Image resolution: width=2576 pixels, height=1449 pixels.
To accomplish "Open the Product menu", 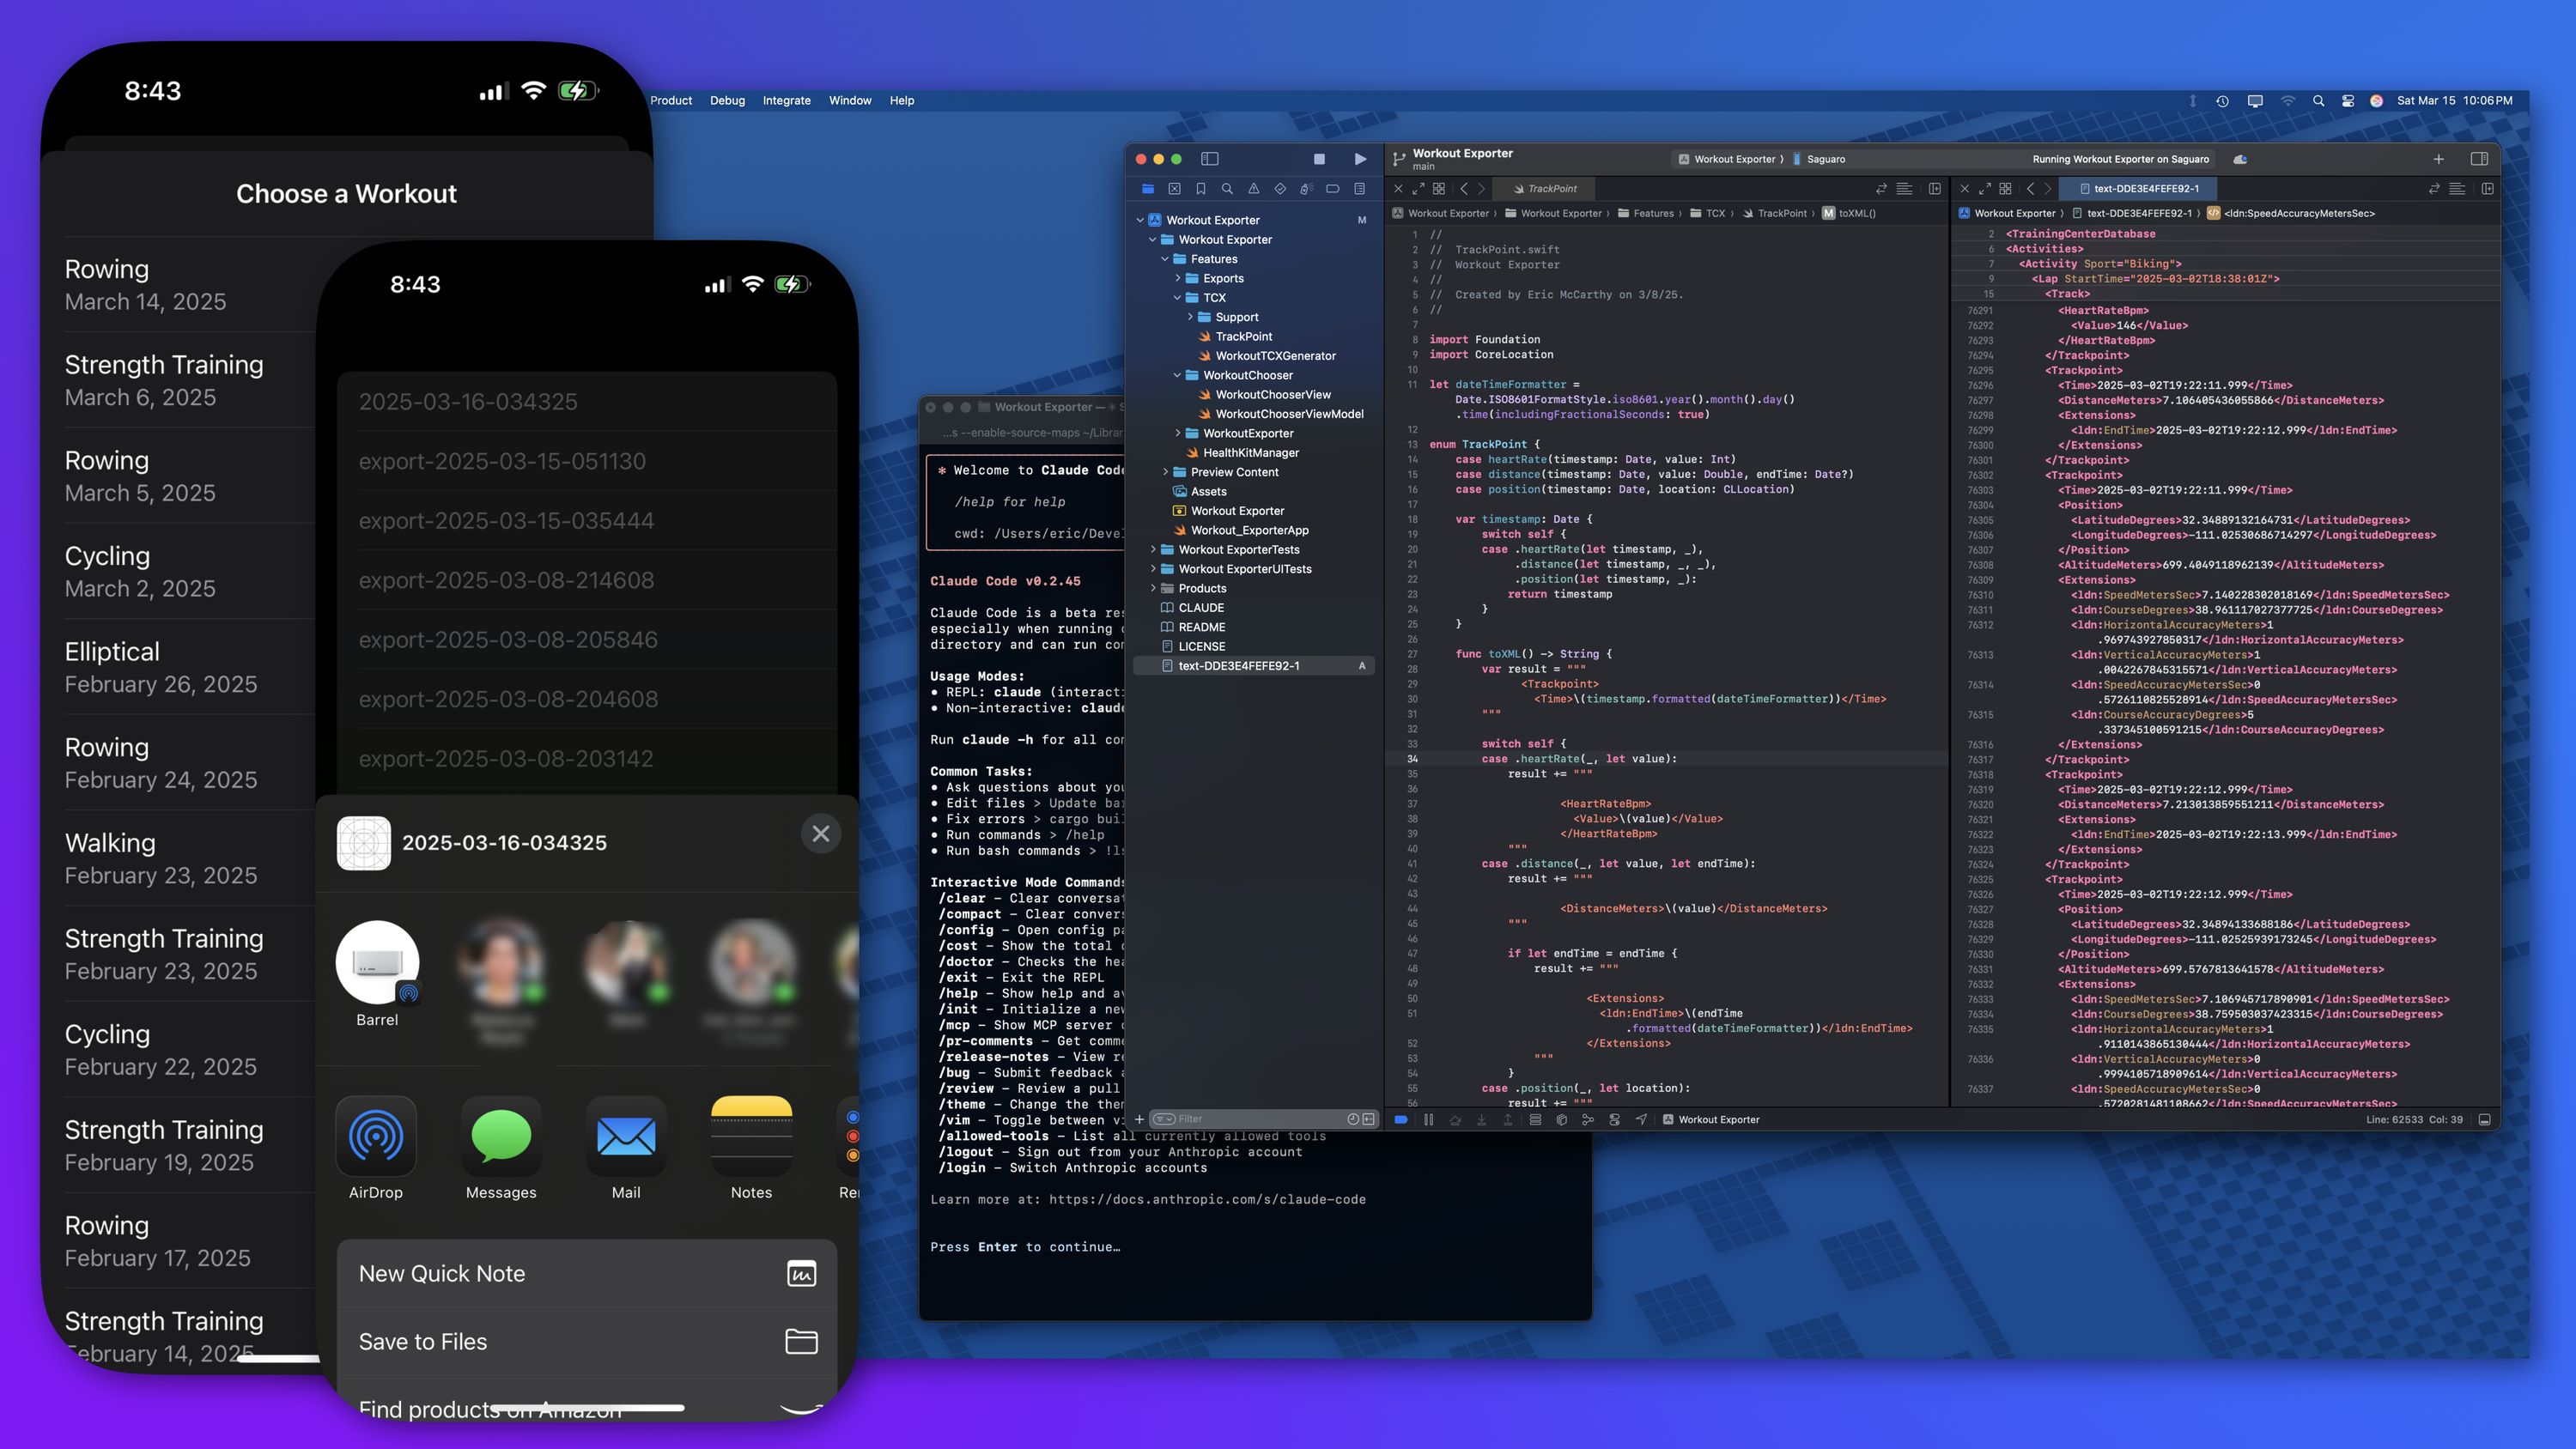I will point(671,101).
